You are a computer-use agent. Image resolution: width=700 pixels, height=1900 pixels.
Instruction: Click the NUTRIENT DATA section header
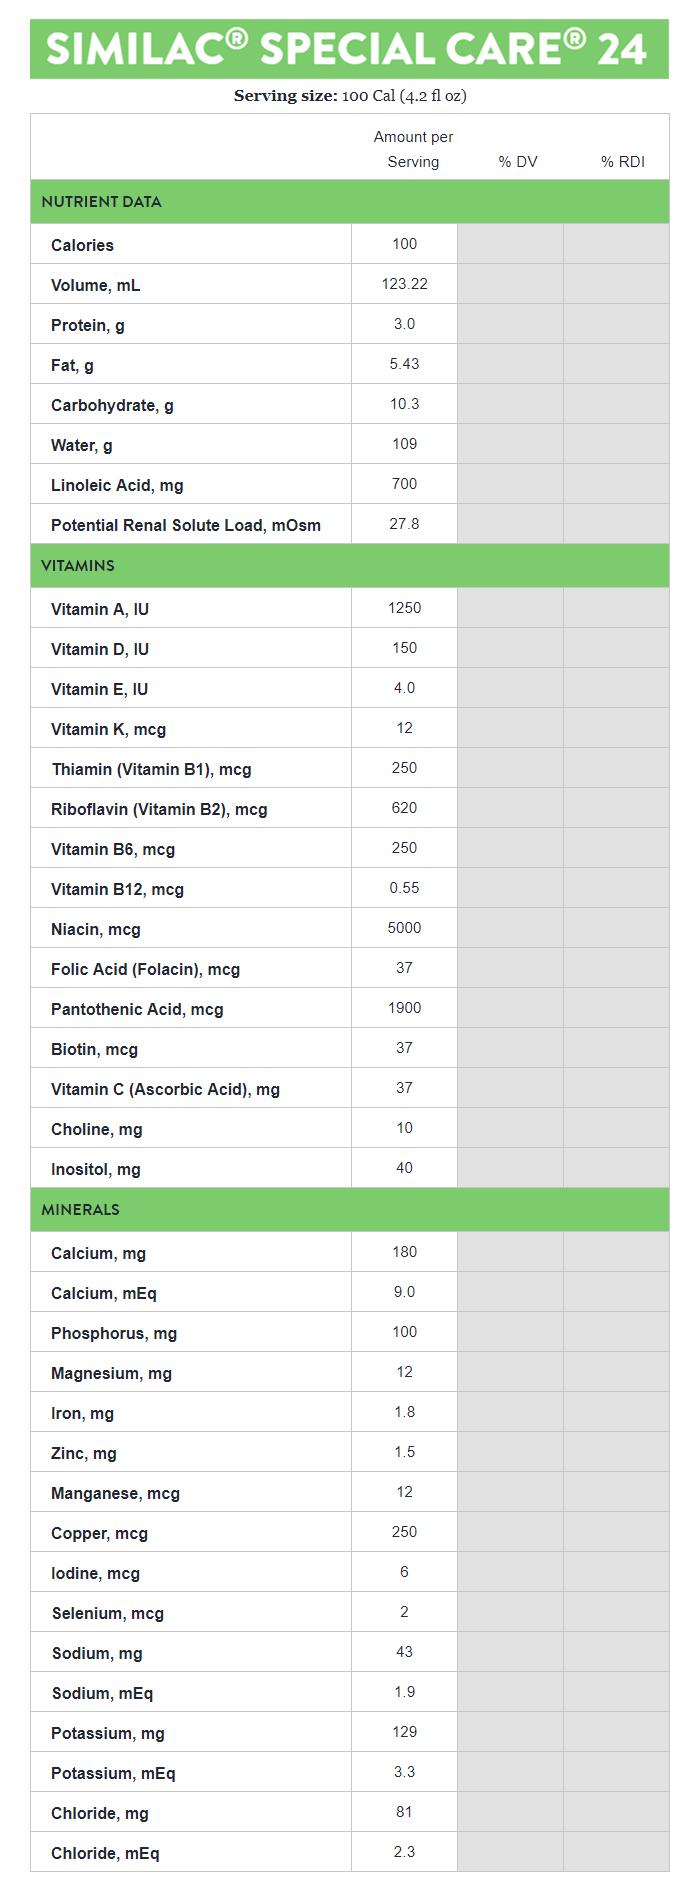coord(101,201)
